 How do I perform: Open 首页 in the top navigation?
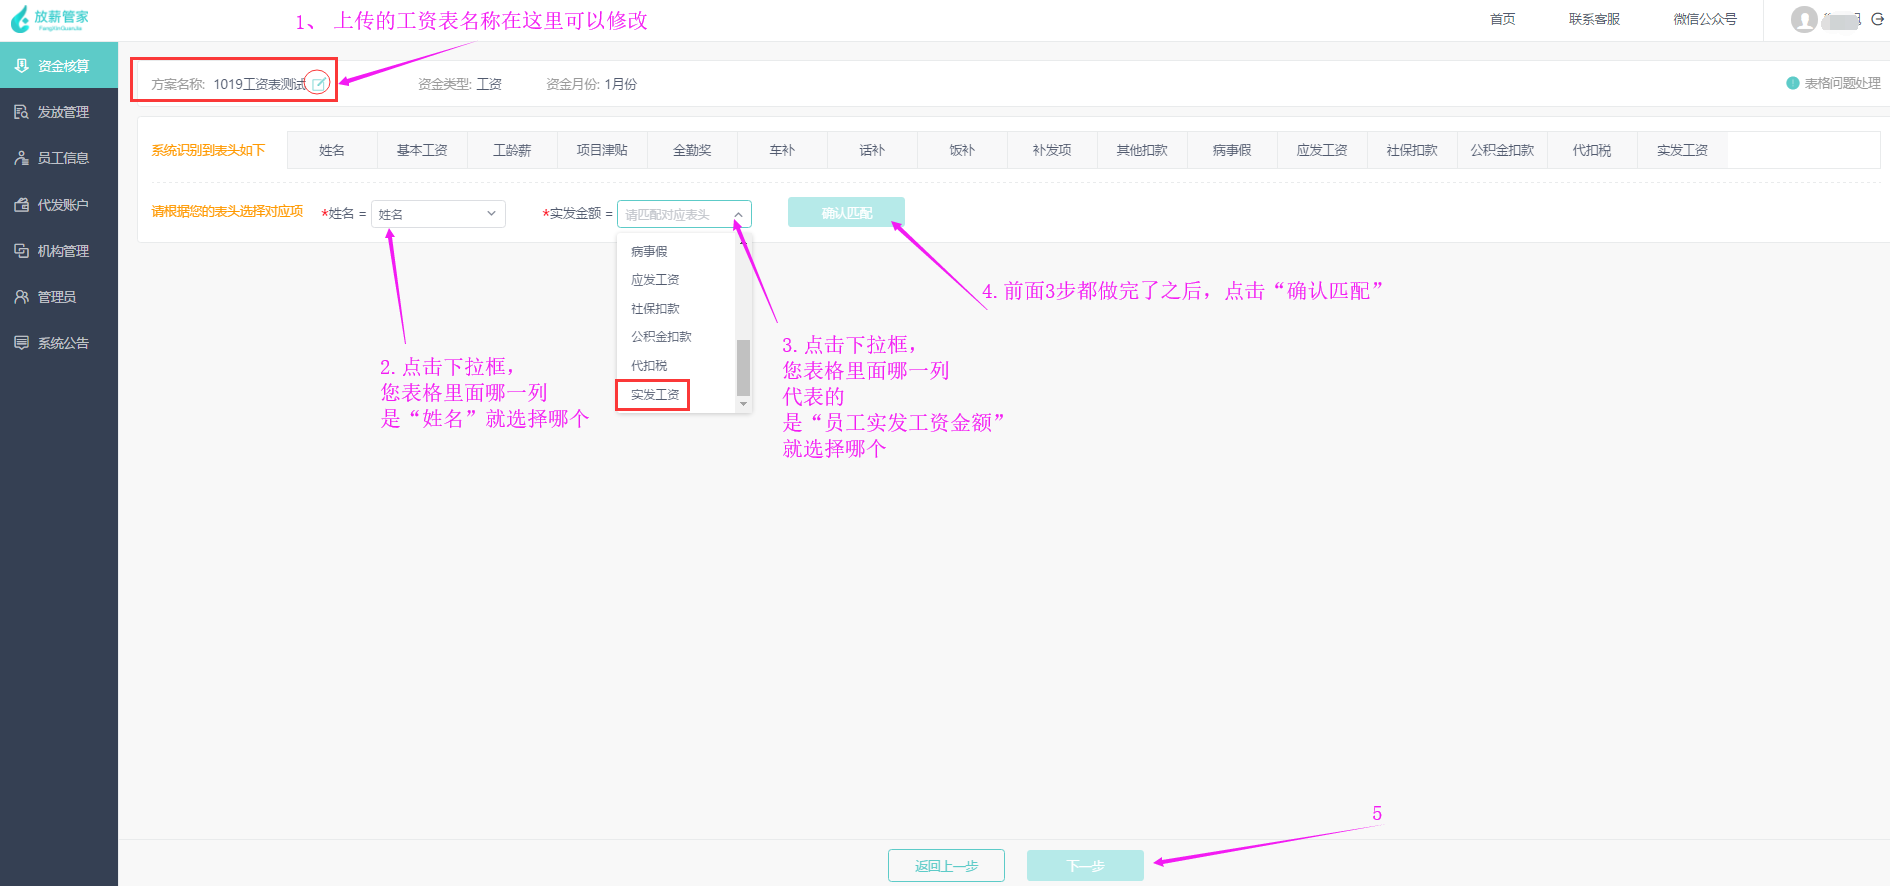(1502, 19)
